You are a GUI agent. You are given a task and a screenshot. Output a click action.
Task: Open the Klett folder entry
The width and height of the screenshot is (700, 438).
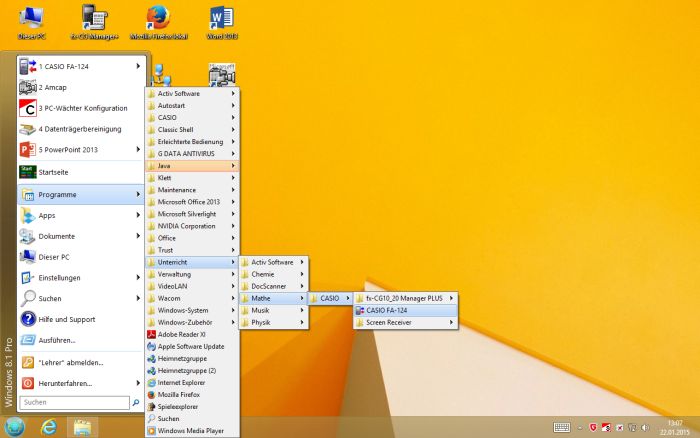192,178
